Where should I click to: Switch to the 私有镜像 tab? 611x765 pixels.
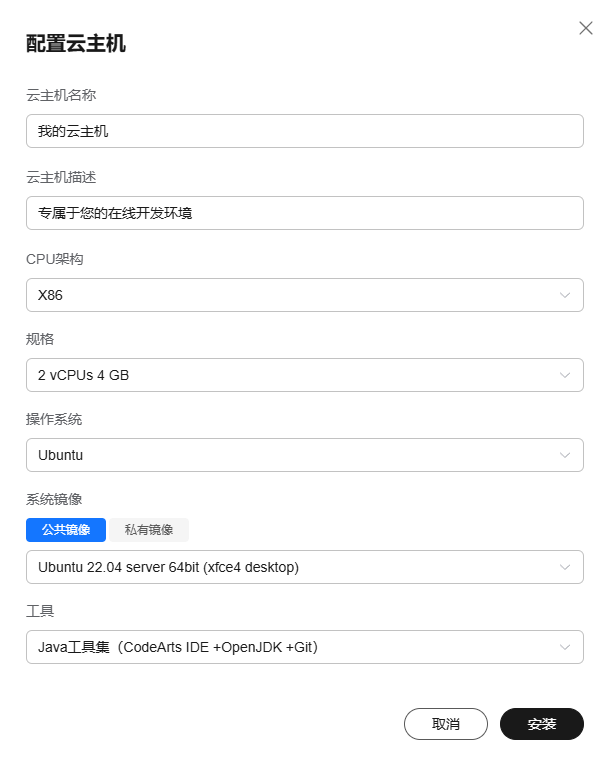(x=149, y=530)
